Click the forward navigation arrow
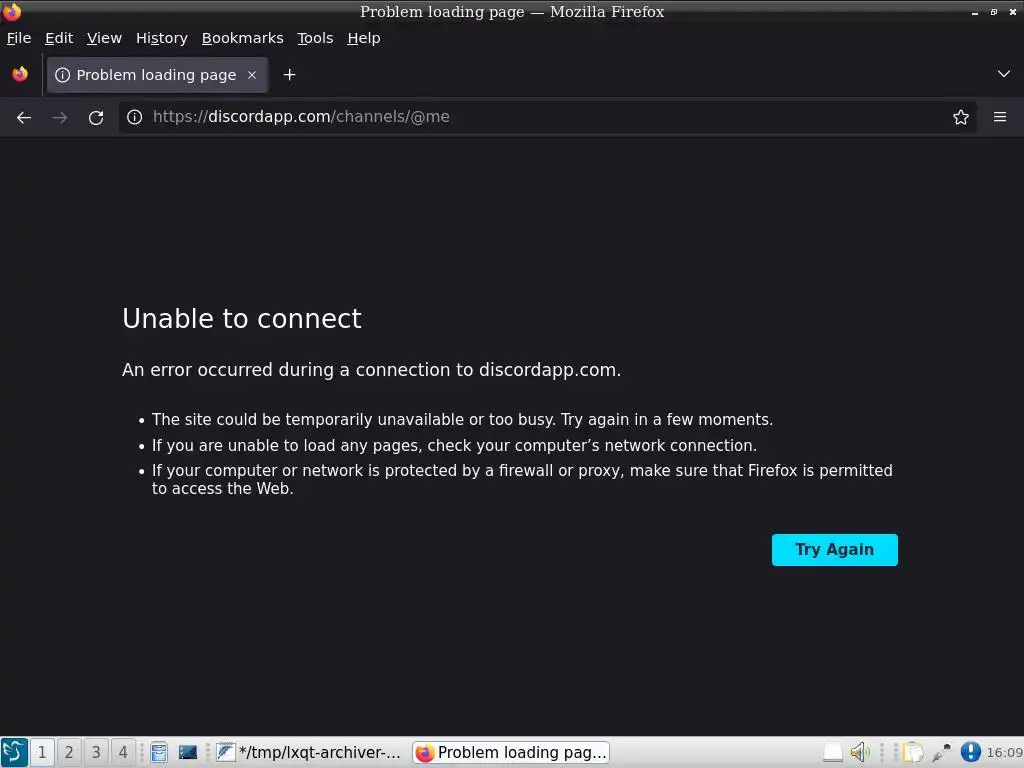 [x=60, y=118]
